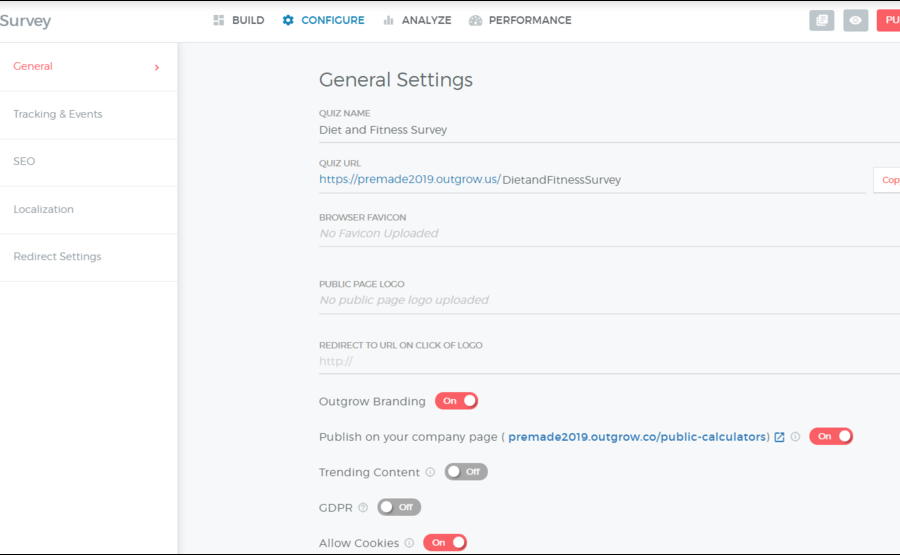Open company page external link icon
Image resolution: width=900 pixels, height=555 pixels.
(780, 437)
